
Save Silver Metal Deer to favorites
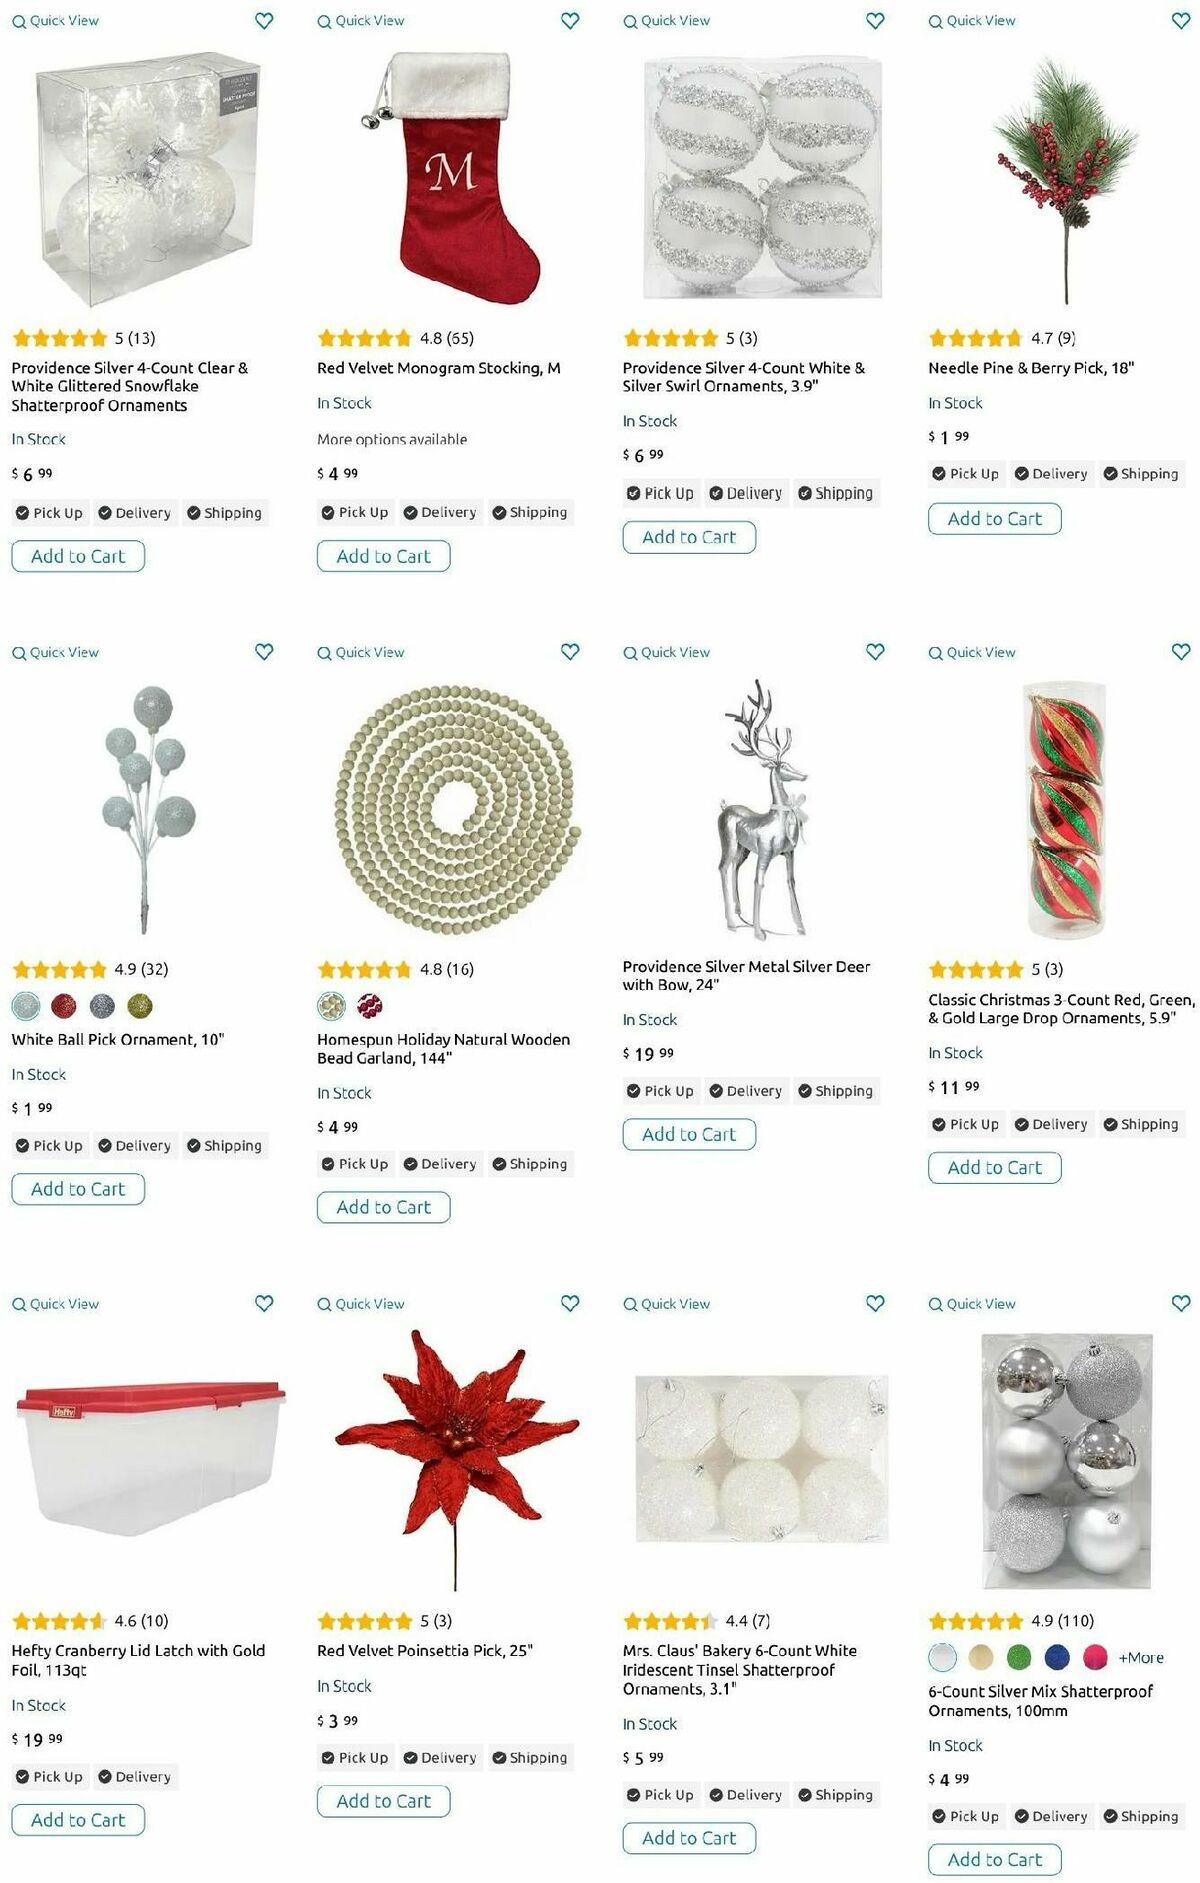[x=875, y=652]
